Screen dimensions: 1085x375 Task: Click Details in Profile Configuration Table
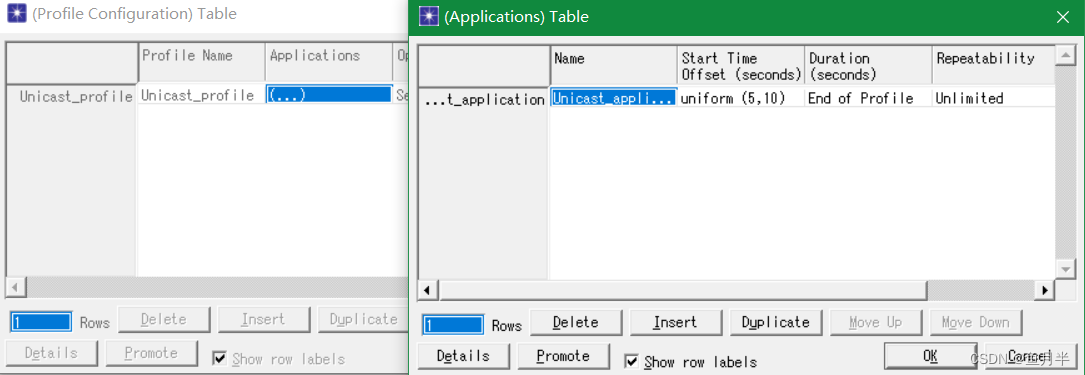pyautogui.click(x=51, y=353)
